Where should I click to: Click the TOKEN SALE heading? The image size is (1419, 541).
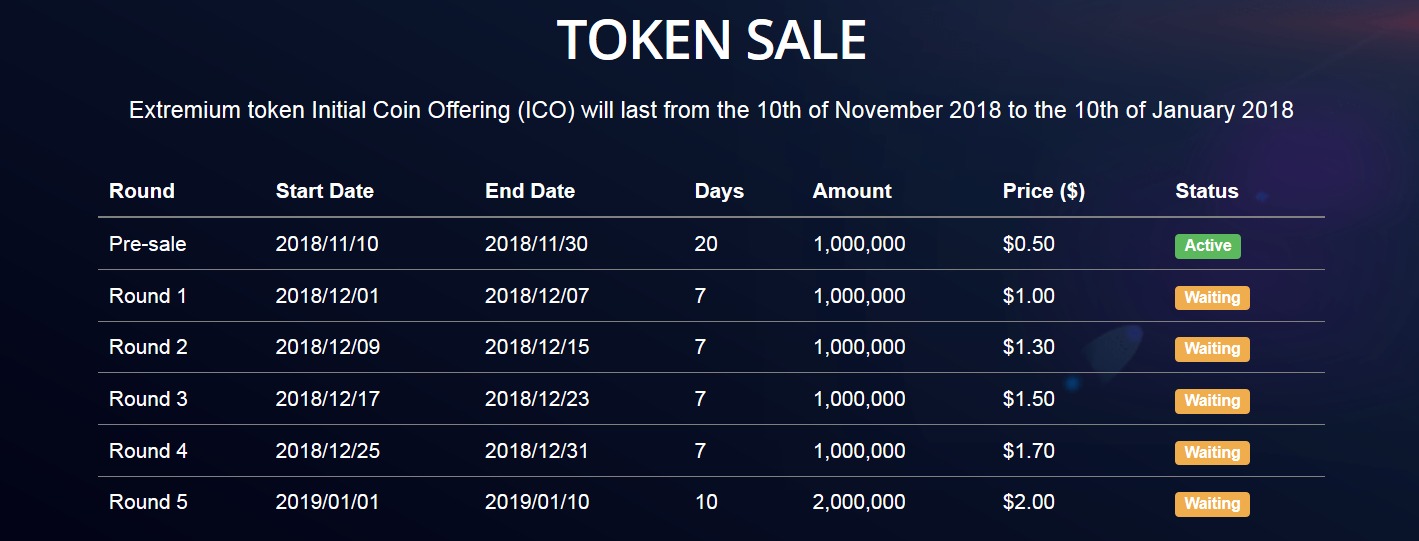click(711, 40)
